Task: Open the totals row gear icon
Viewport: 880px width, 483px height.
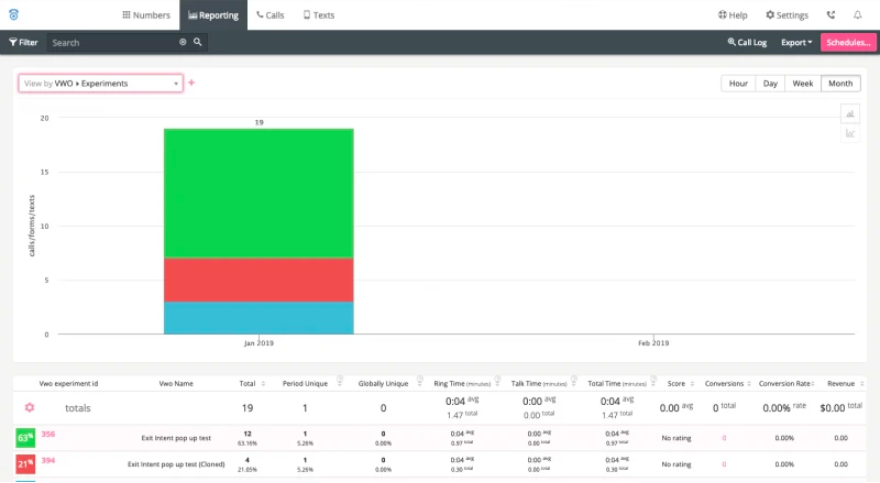Action: coord(30,408)
